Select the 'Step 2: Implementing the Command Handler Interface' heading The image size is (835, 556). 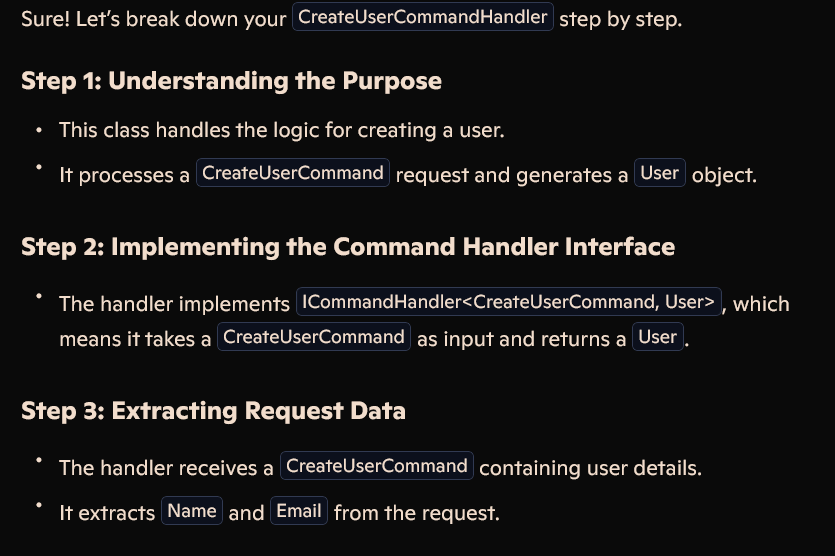click(348, 247)
